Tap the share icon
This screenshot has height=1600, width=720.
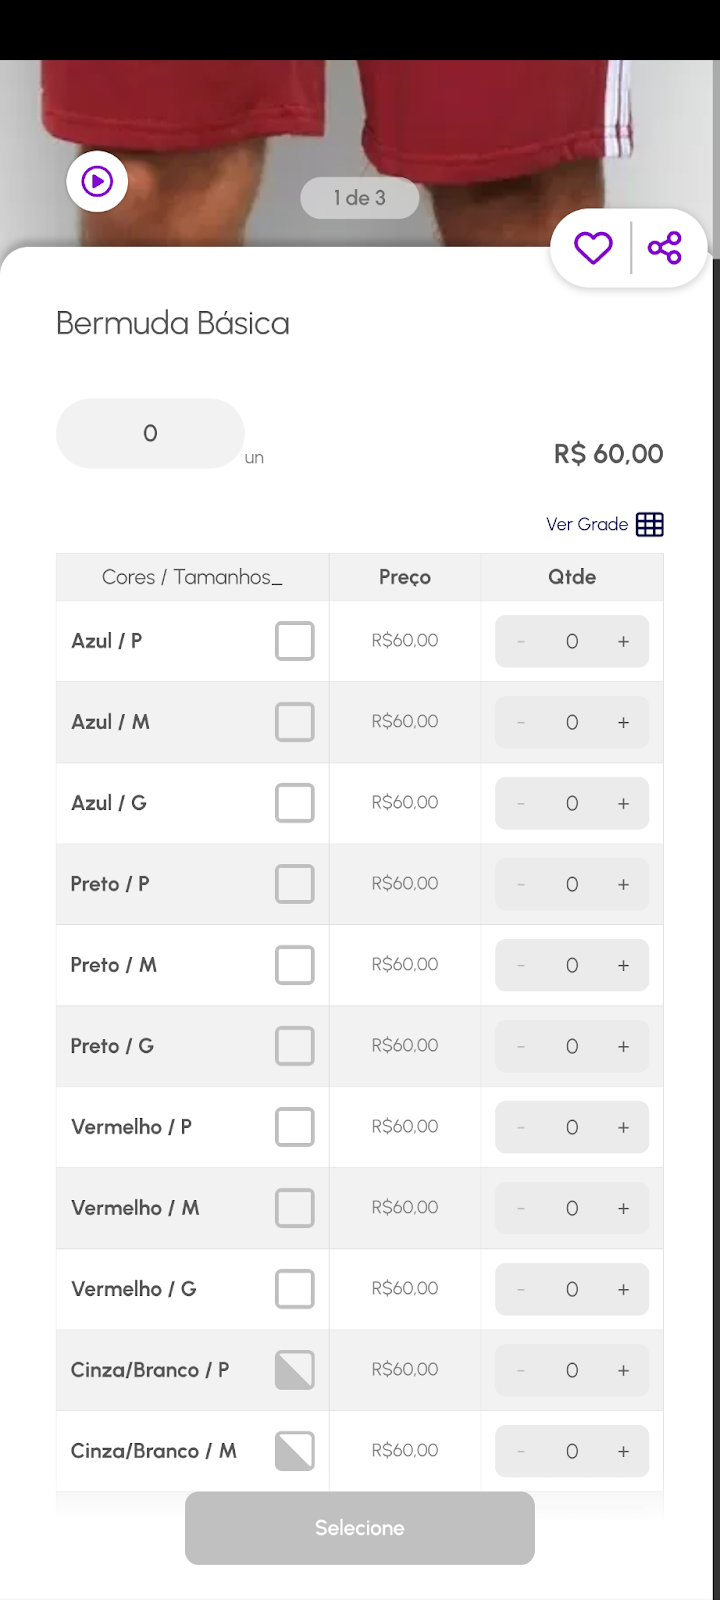pos(665,248)
